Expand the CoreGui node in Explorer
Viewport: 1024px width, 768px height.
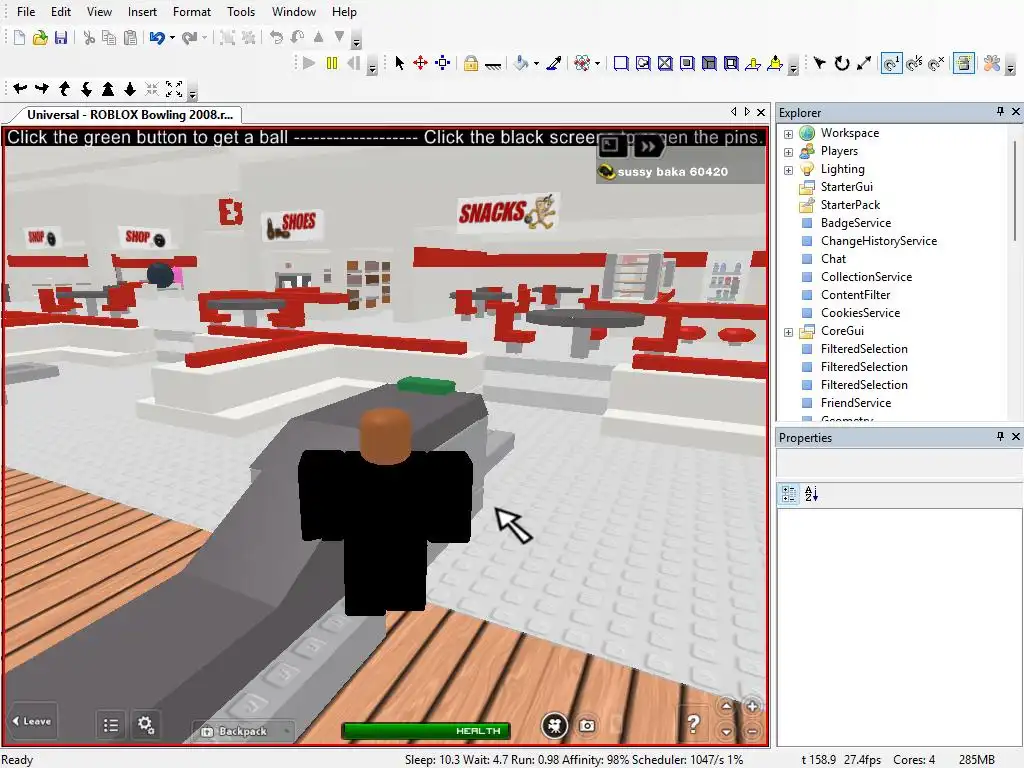click(x=788, y=332)
